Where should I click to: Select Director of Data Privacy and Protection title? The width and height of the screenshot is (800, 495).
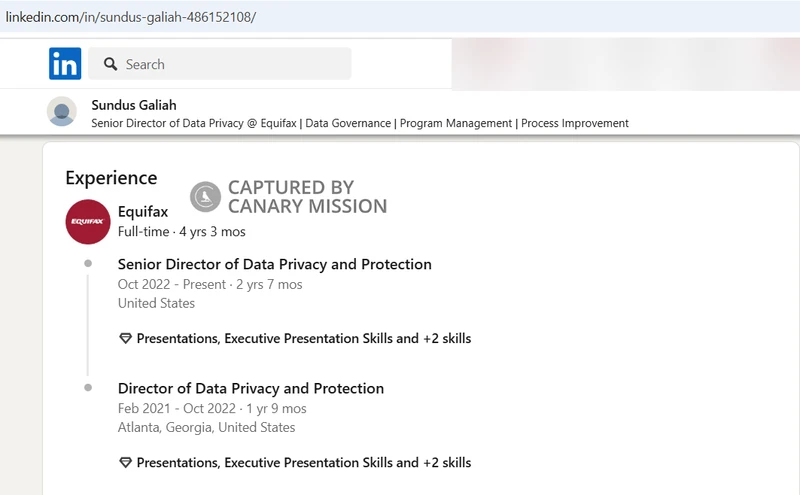(x=250, y=388)
